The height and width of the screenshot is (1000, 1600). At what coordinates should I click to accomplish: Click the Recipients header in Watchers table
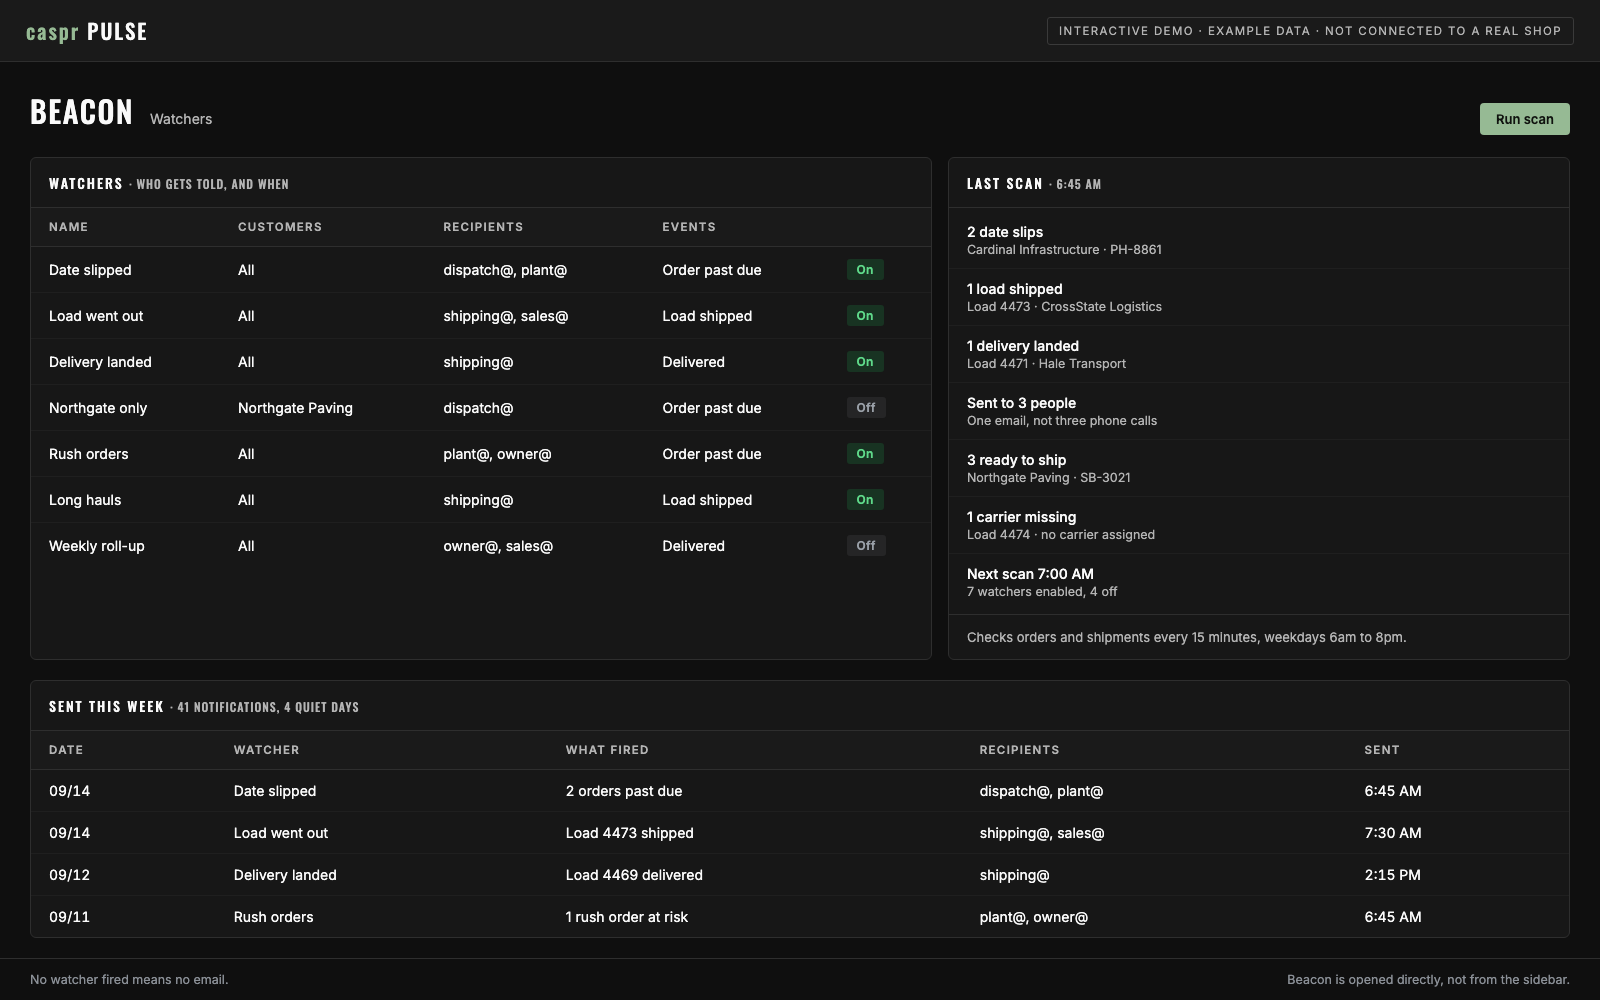point(483,227)
